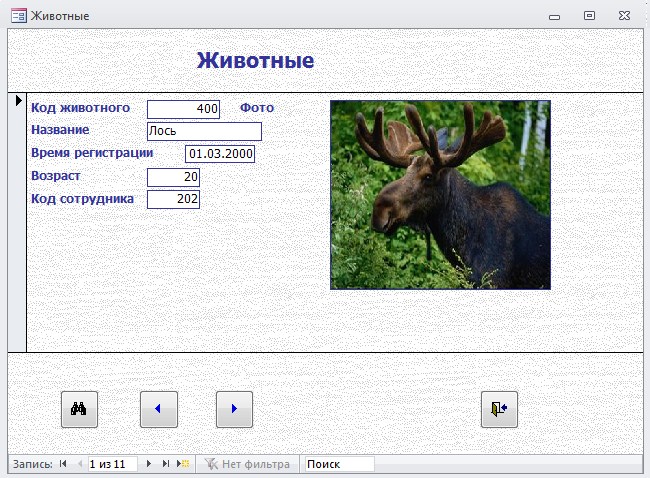This screenshot has height=478, width=650.
Task: Click the 'Код животного' label
Action: [x=80, y=108]
